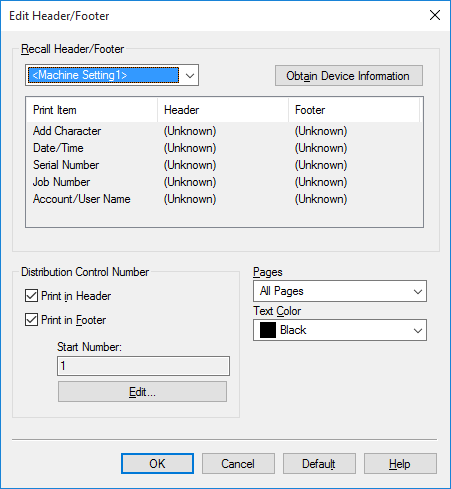Restore settings with Default button
This screenshot has height=489, width=451.
319,463
